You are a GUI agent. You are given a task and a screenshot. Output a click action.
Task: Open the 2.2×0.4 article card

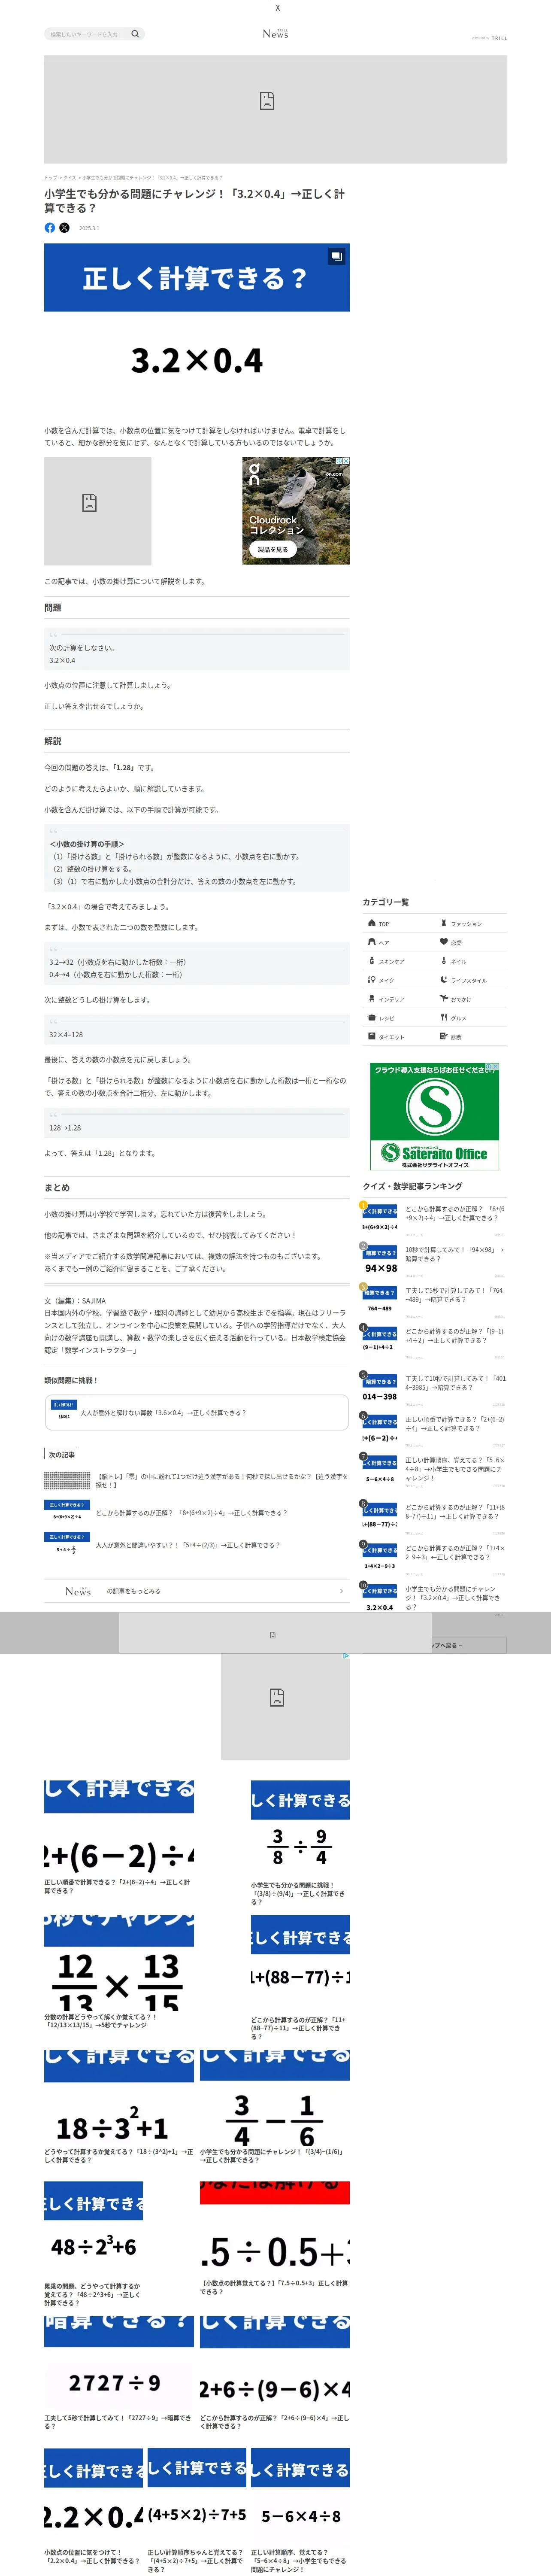tap(93, 2506)
